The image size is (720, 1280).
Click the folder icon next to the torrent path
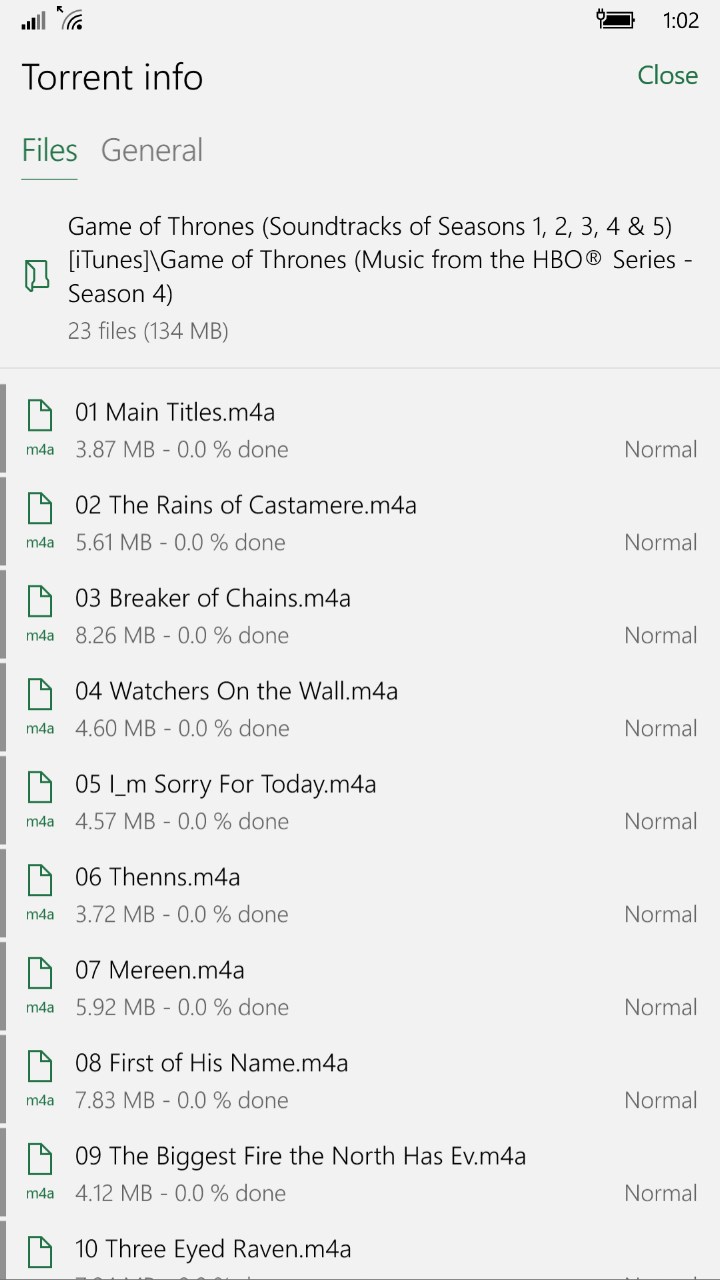pos(37,276)
